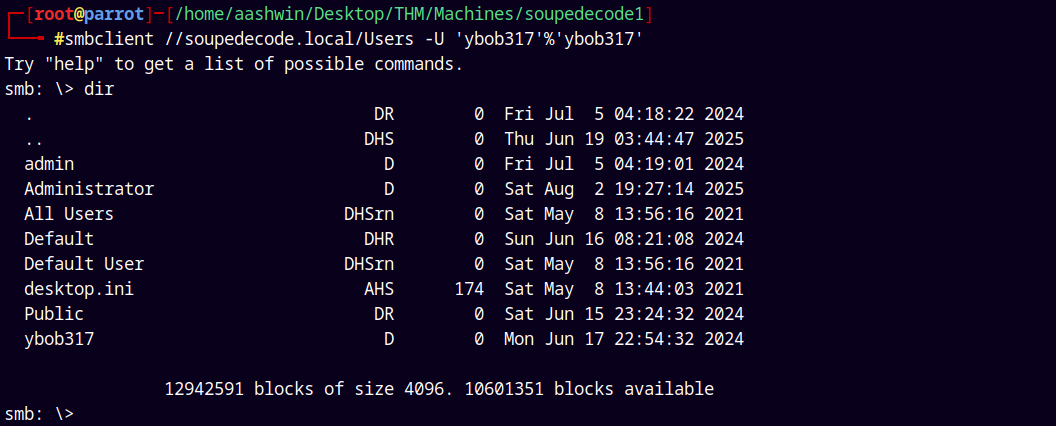Click the final smb prompt line

(39, 414)
